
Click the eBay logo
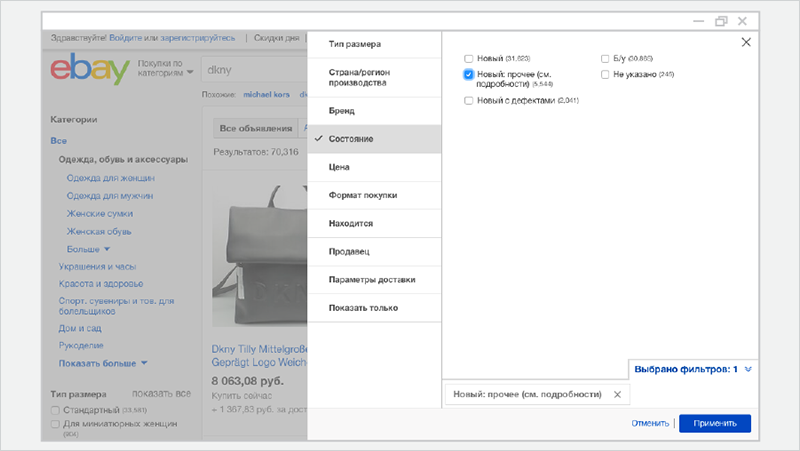[x=90, y=69]
